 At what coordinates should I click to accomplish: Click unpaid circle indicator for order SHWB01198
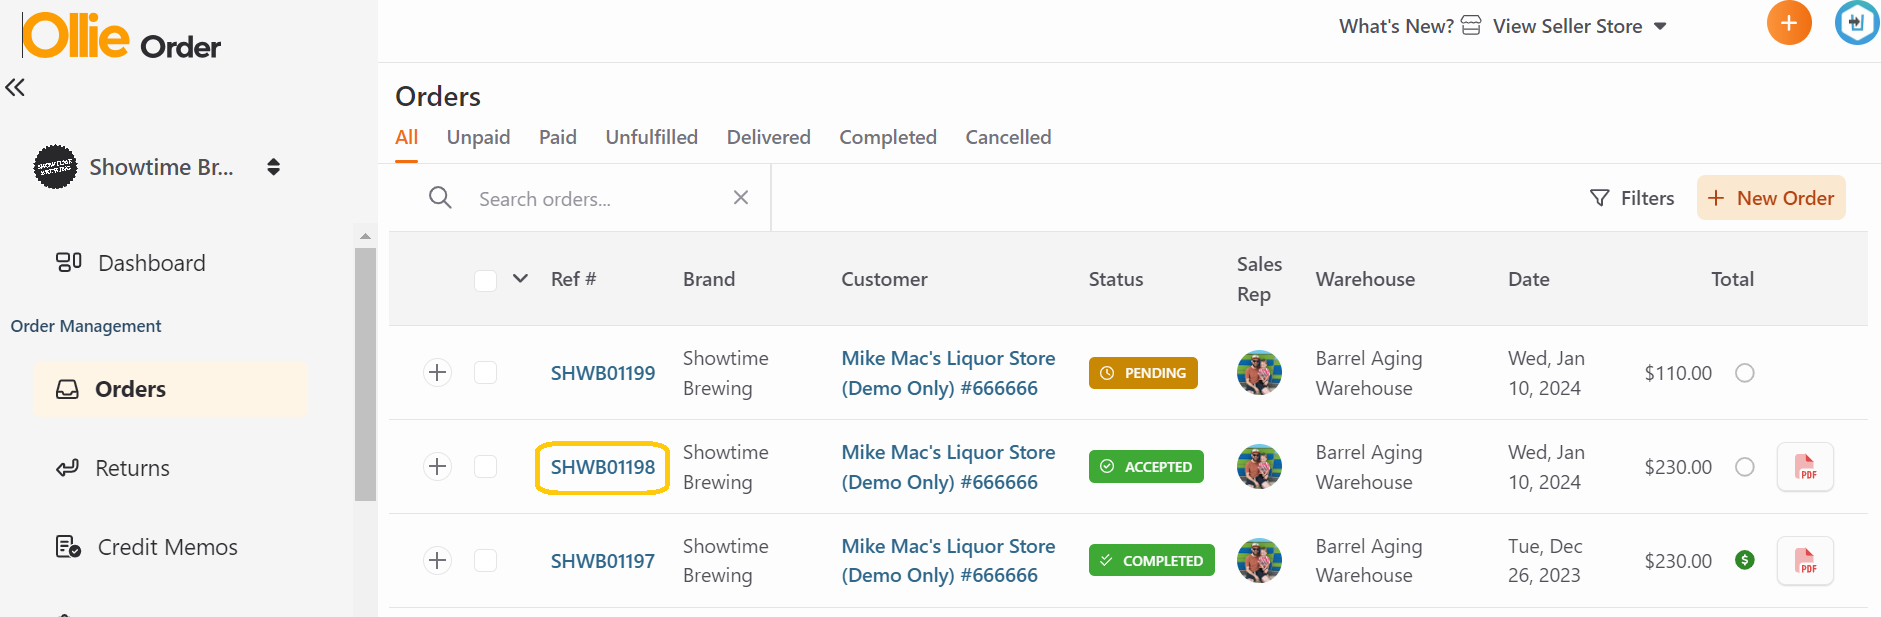pos(1745,467)
